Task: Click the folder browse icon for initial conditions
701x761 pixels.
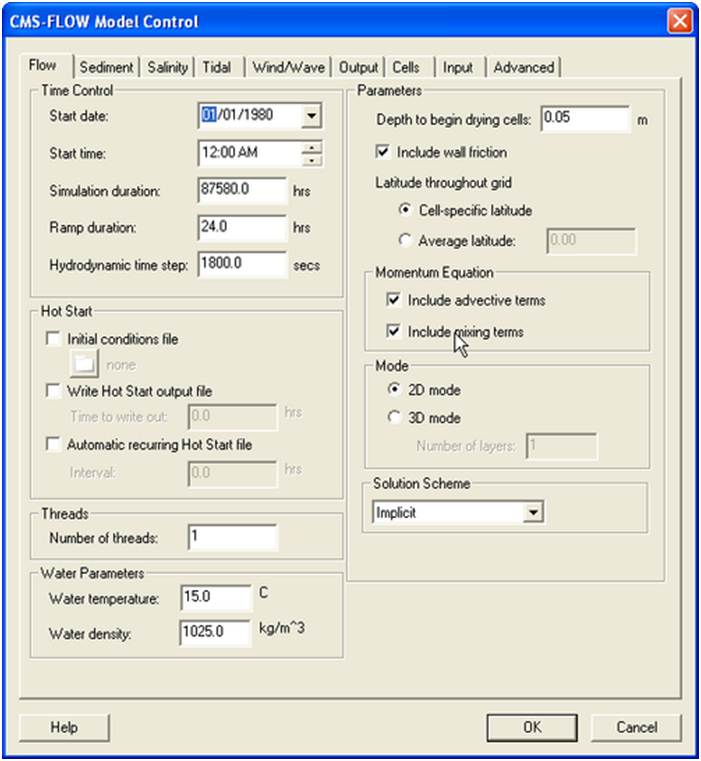Action: [x=84, y=363]
